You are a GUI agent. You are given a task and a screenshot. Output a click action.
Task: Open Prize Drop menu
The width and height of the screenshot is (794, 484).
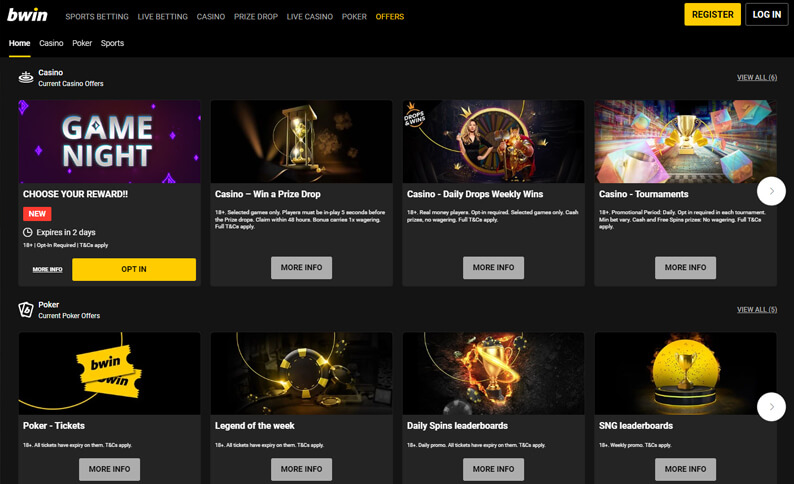256,17
